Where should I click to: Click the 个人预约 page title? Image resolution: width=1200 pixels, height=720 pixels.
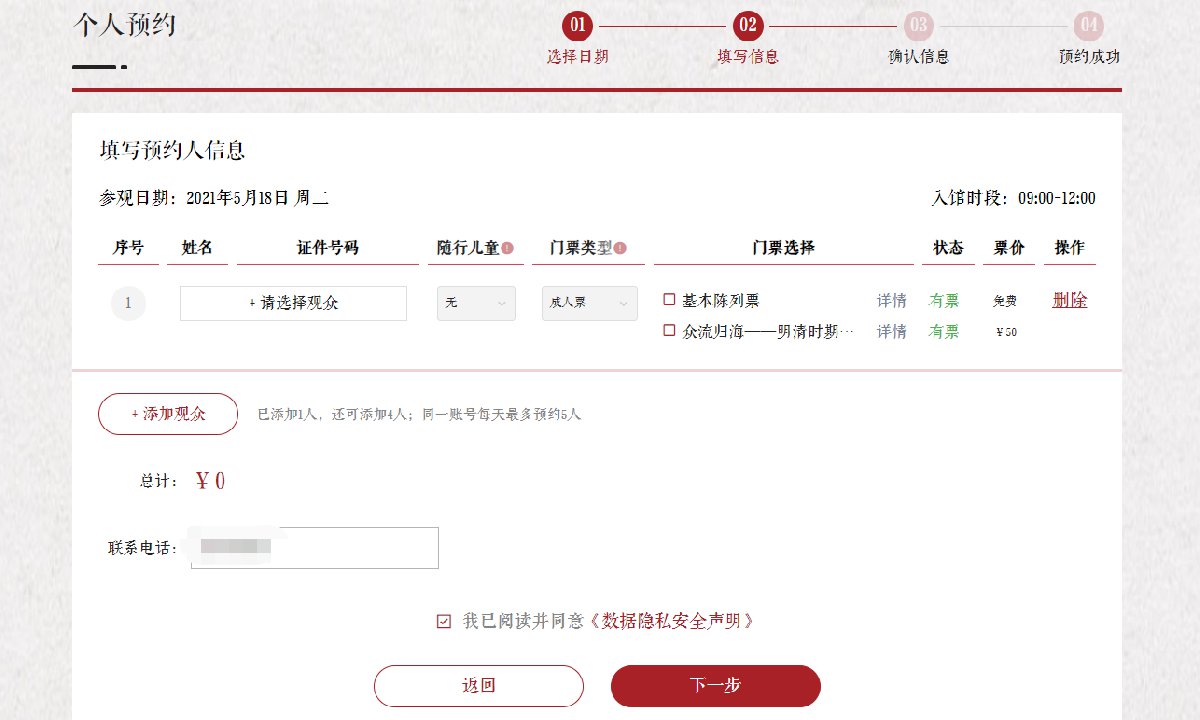pos(124,25)
